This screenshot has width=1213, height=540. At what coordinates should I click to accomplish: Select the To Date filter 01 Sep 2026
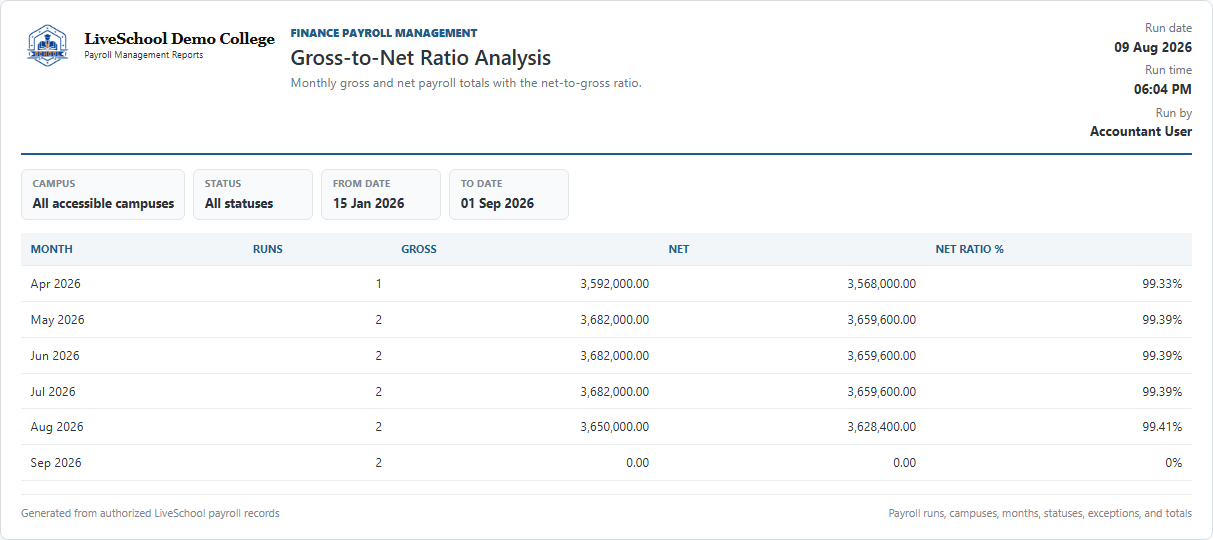point(509,194)
